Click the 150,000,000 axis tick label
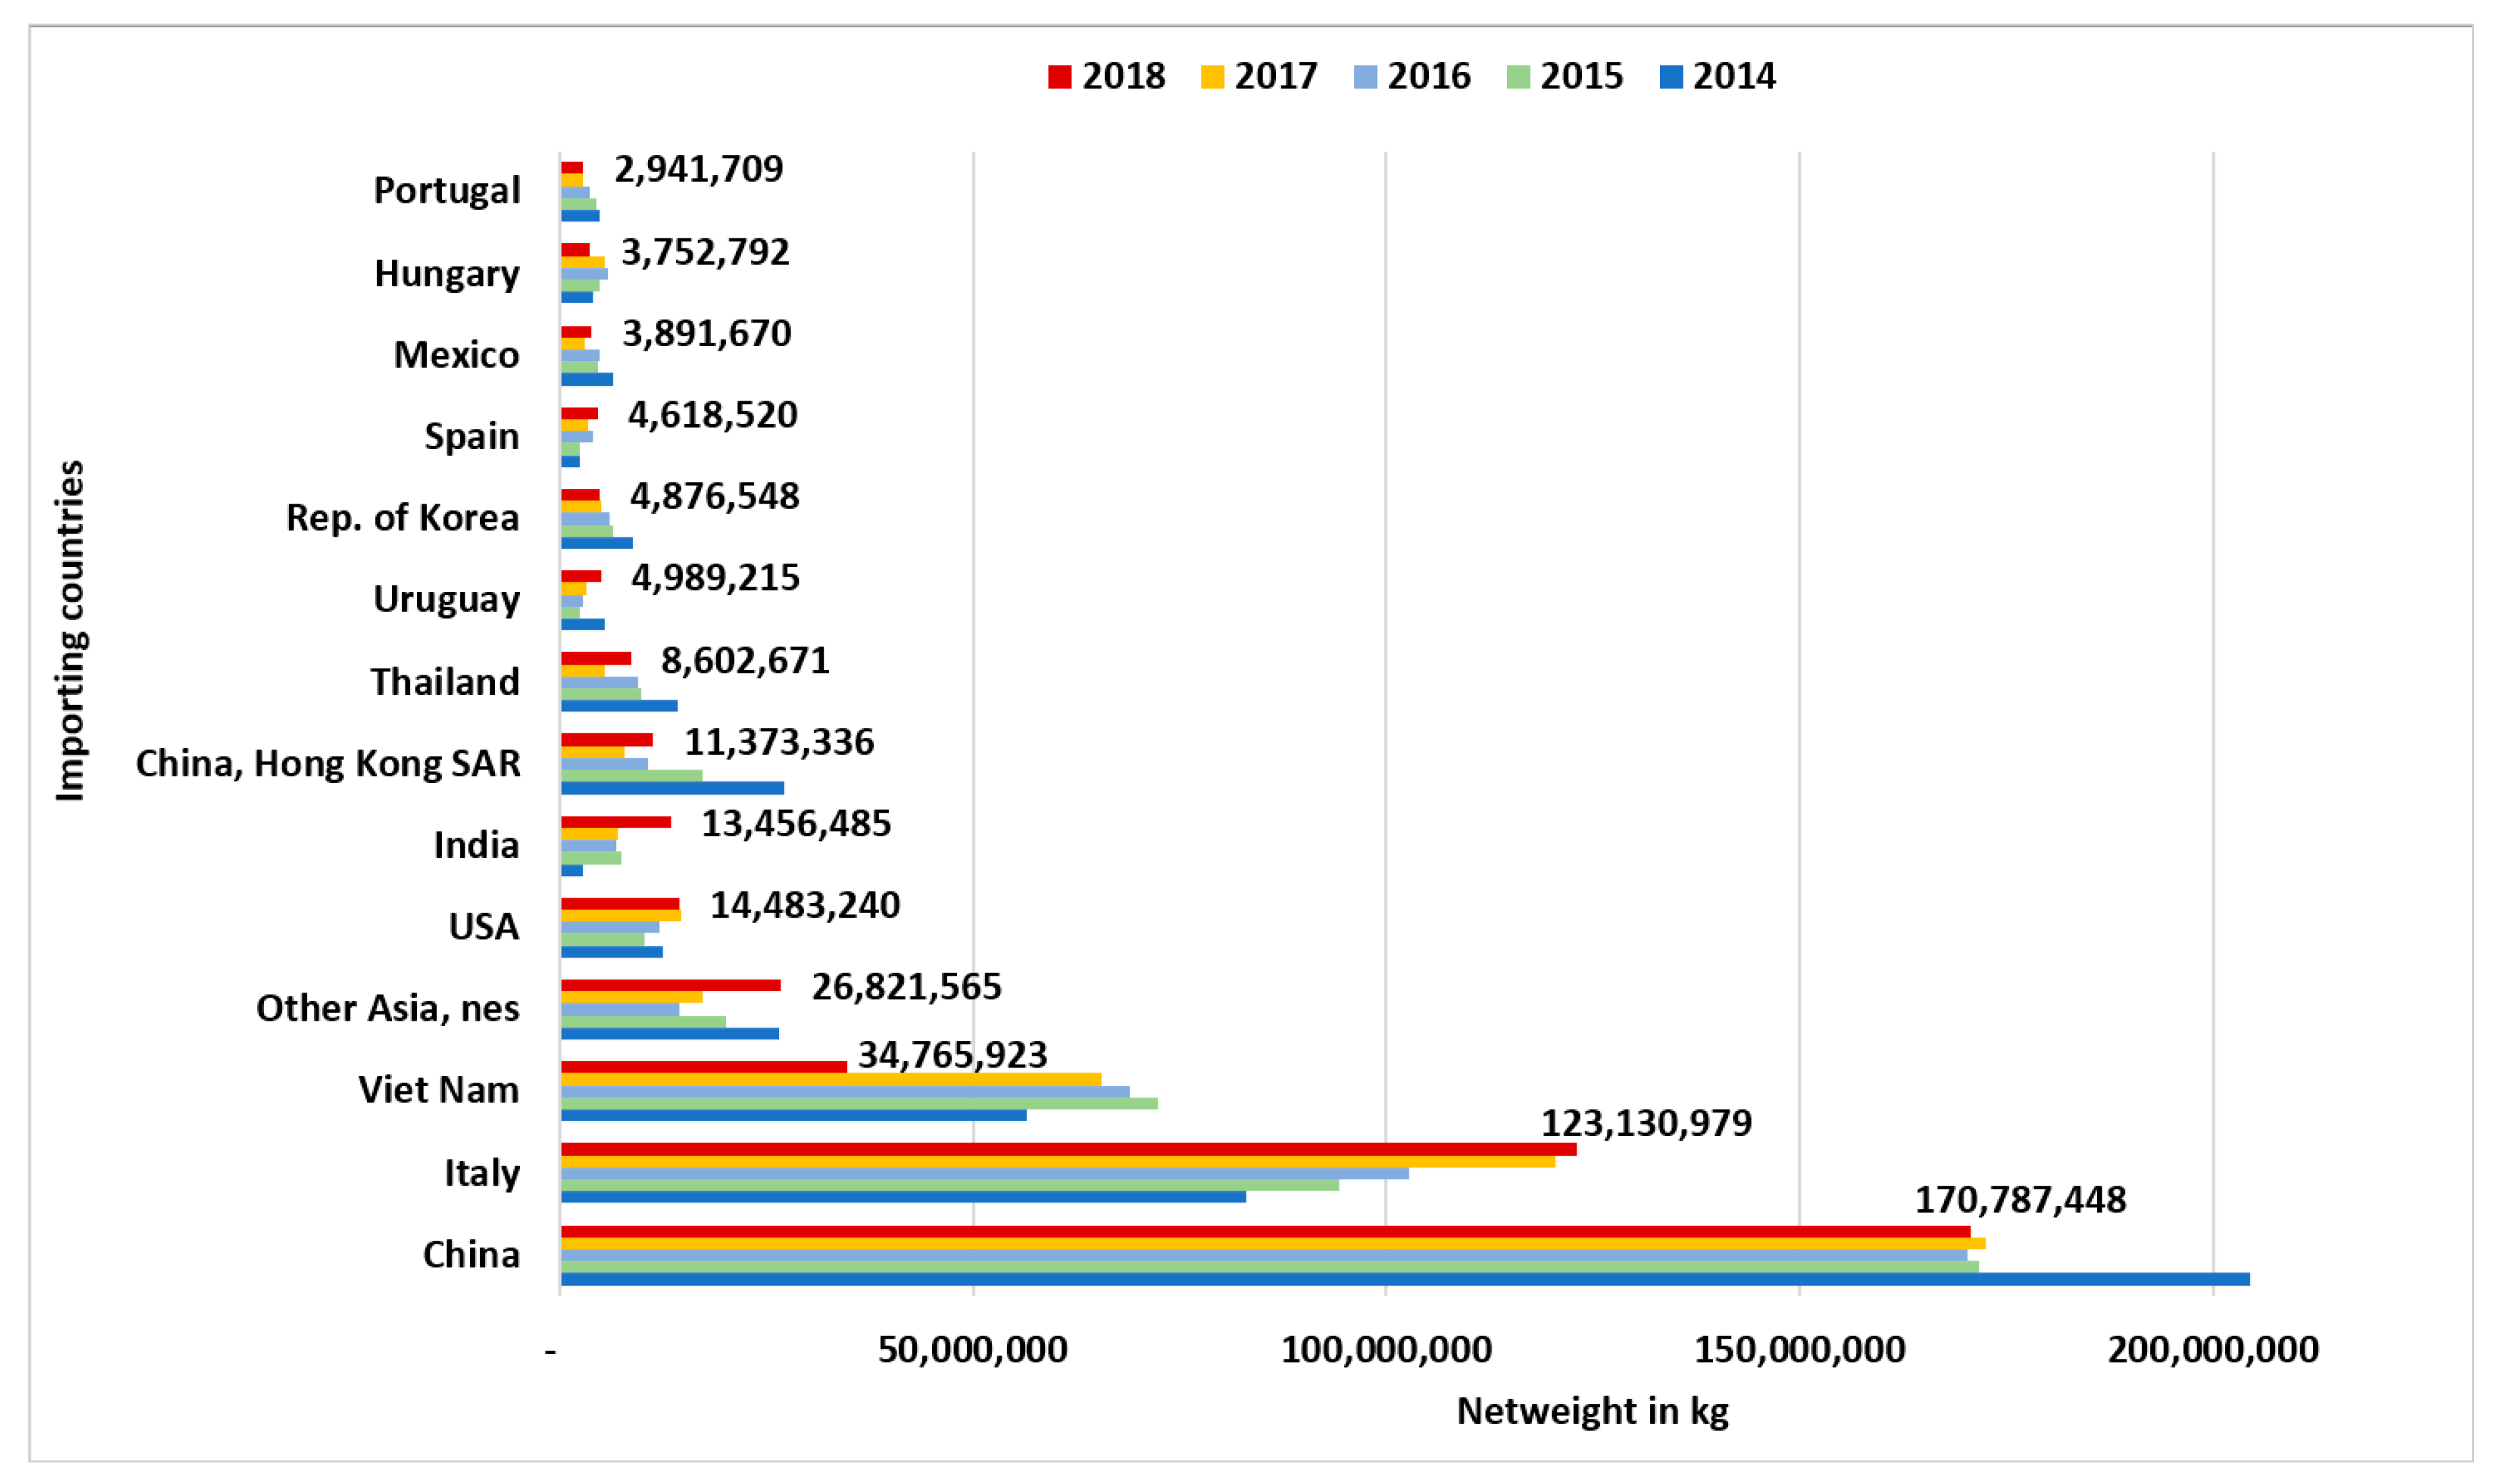This screenshot has height=1484, width=2495. 1800,1351
